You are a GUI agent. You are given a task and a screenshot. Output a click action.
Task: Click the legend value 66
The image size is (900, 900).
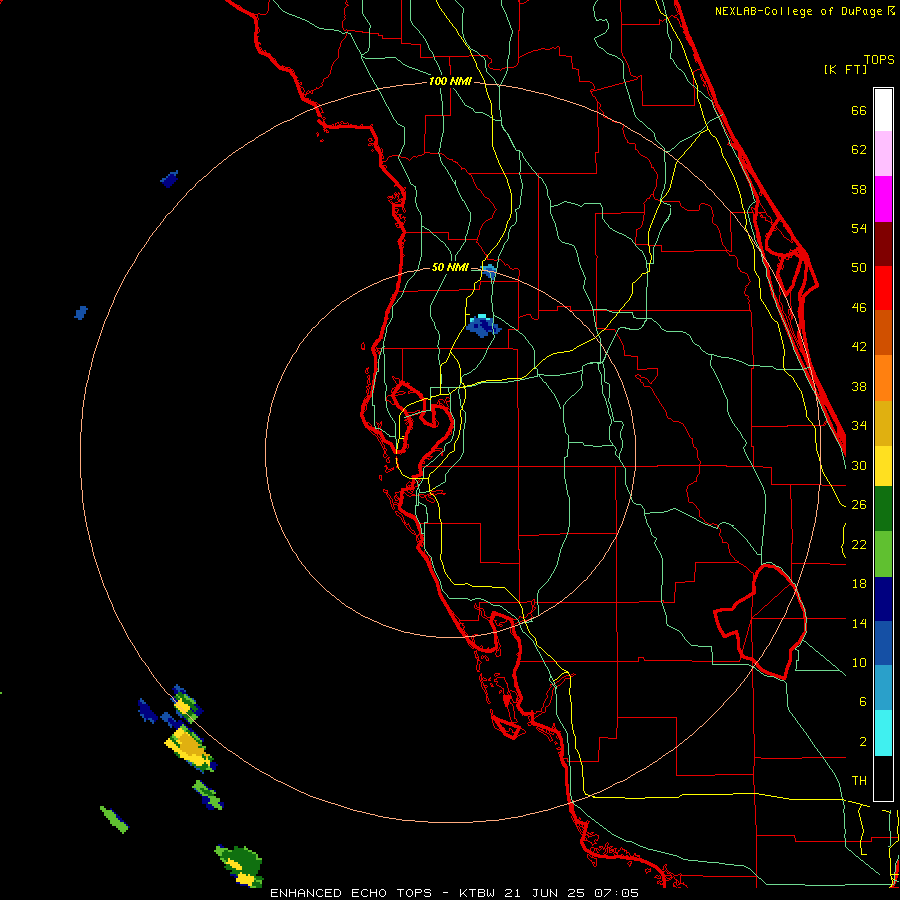(x=859, y=111)
